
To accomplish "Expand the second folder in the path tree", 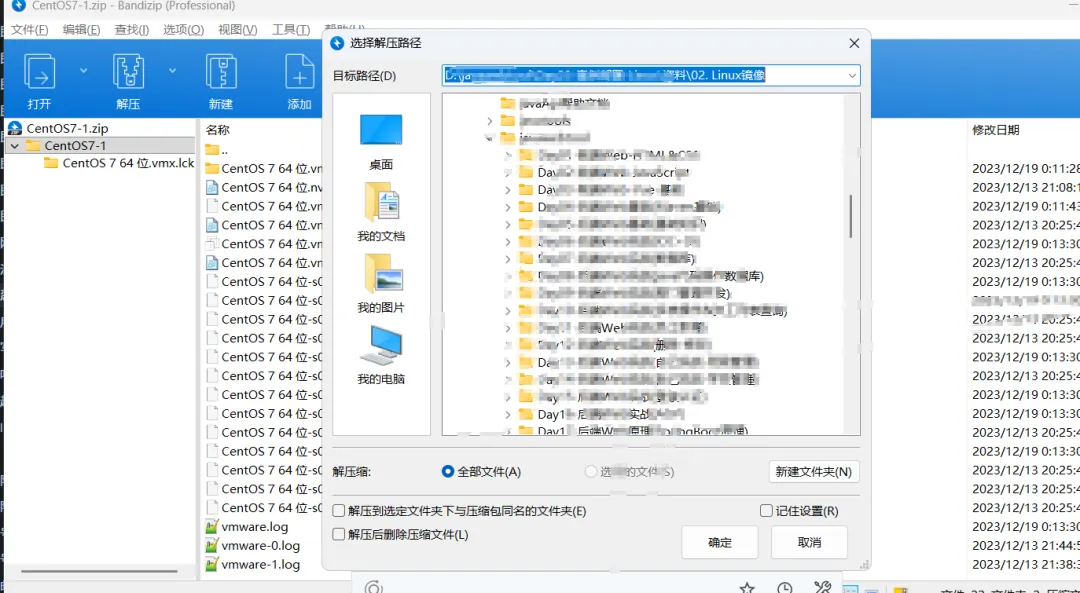I will tap(490, 121).
